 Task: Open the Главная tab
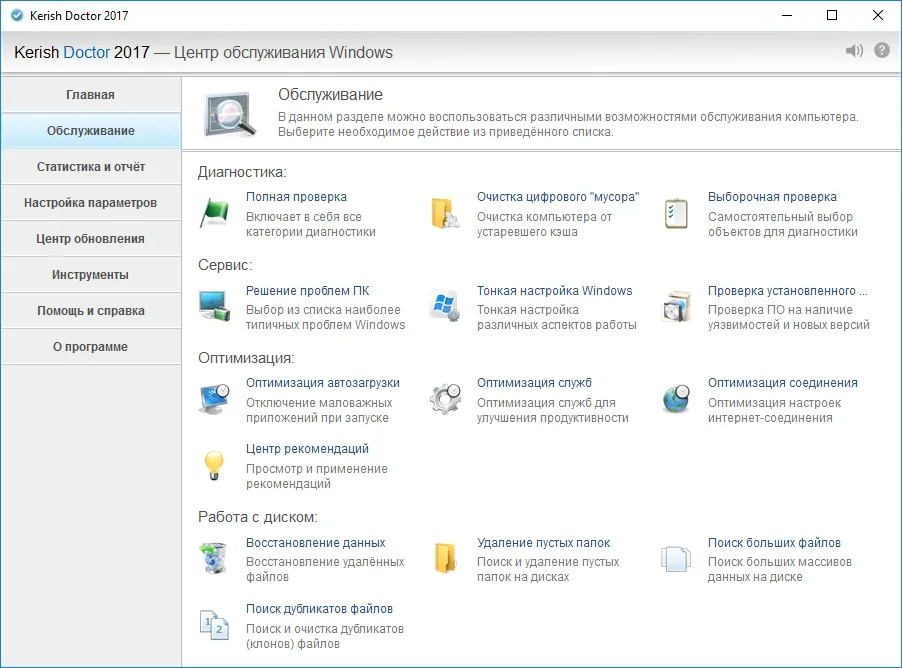click(90, 94)
